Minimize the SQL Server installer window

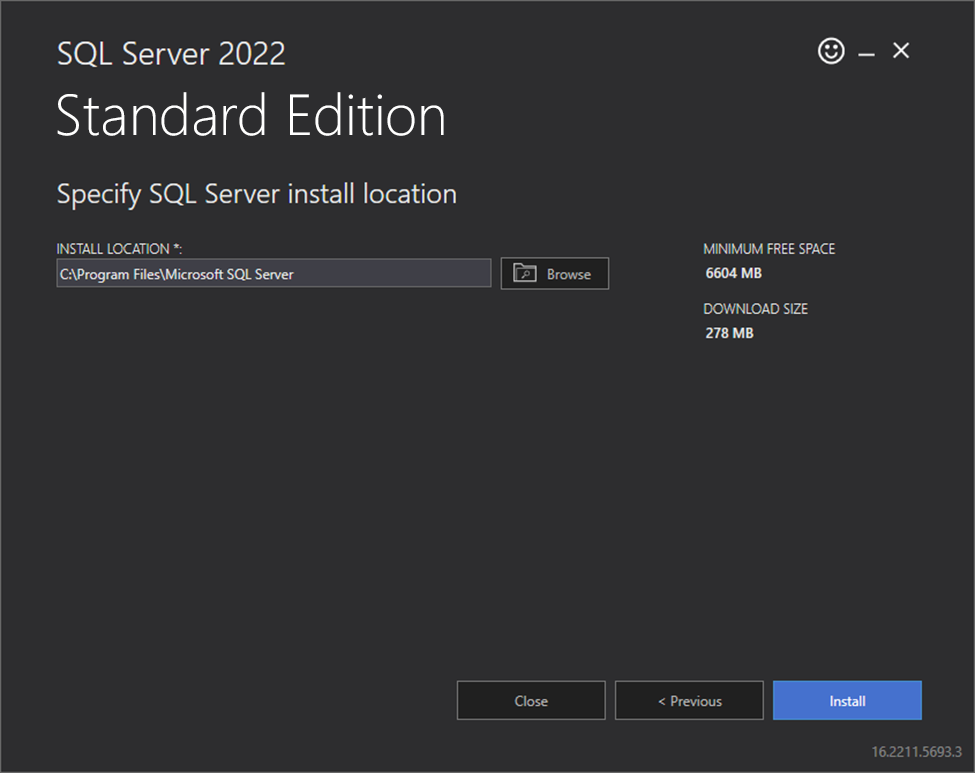point(866,53)
